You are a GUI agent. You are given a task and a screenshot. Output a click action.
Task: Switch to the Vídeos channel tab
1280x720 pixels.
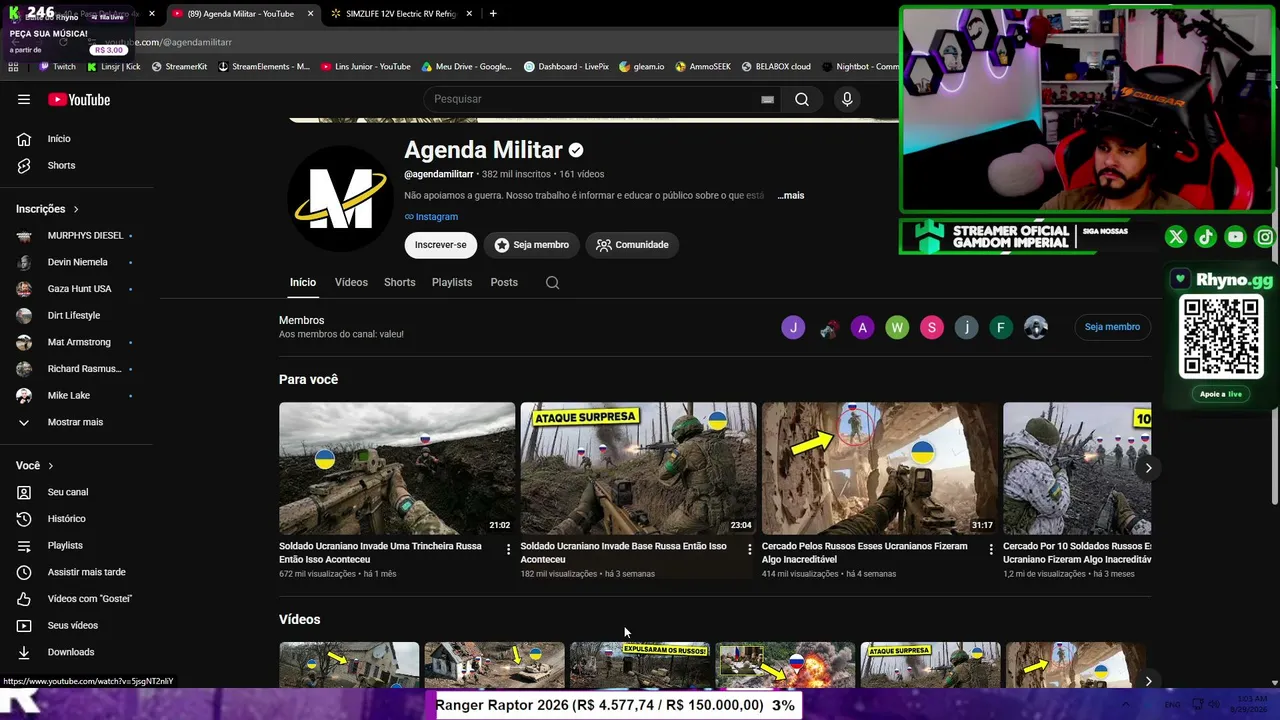pyautogui.click(x=351, y=283)
